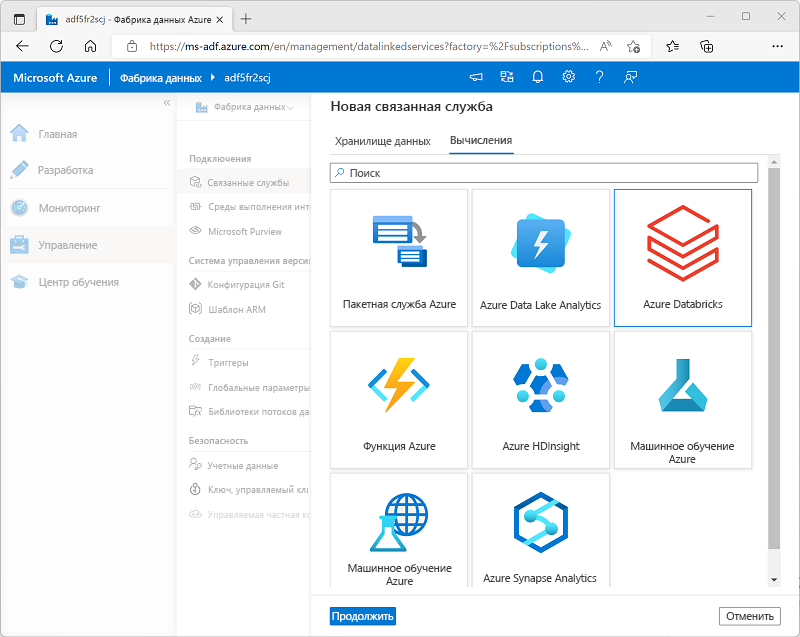Open Разработка pencil icon in sidebar
Screen dimensions: 800x637
[x=19, y=169]
